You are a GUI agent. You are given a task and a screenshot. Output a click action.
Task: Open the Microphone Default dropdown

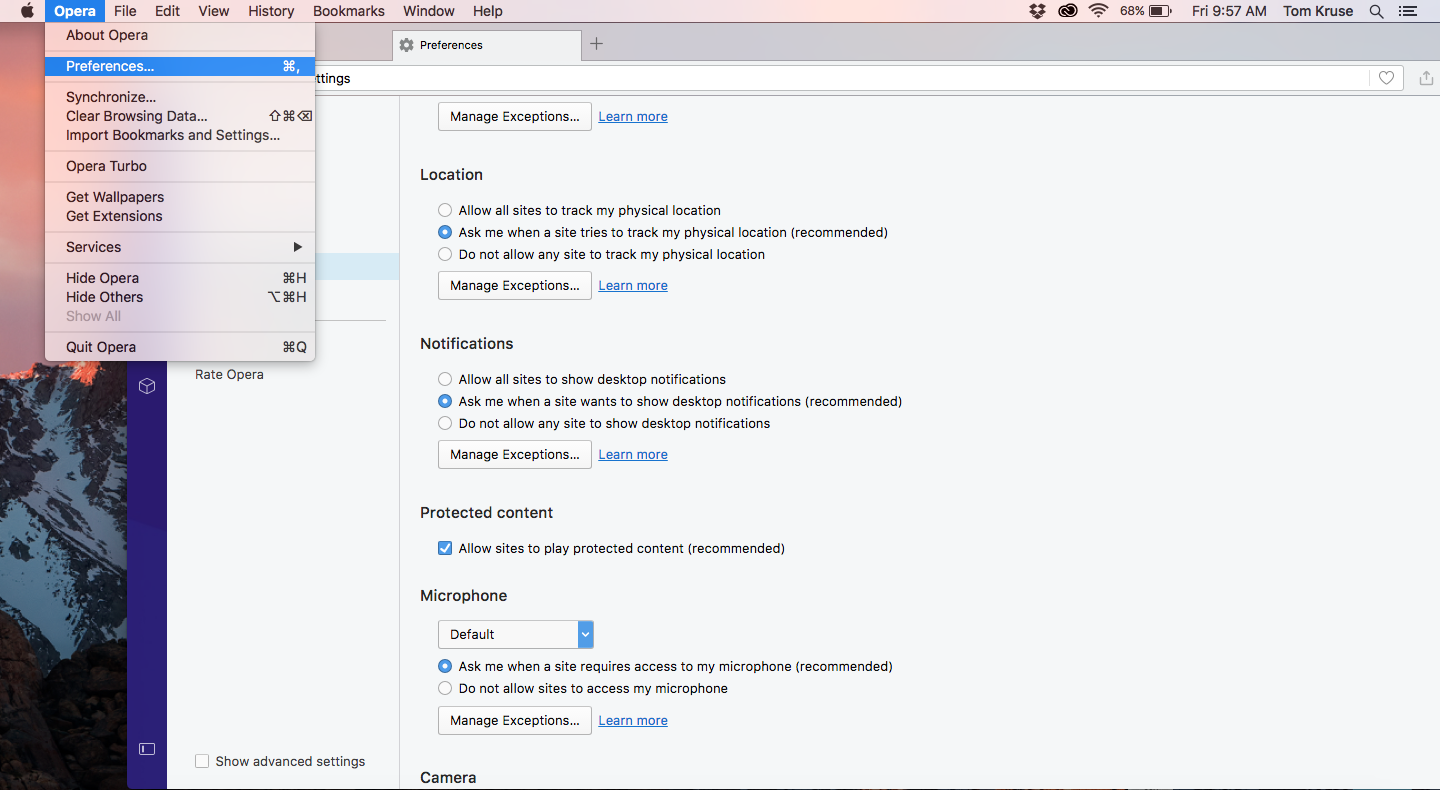pyautogui.click(x=515, y=634)
